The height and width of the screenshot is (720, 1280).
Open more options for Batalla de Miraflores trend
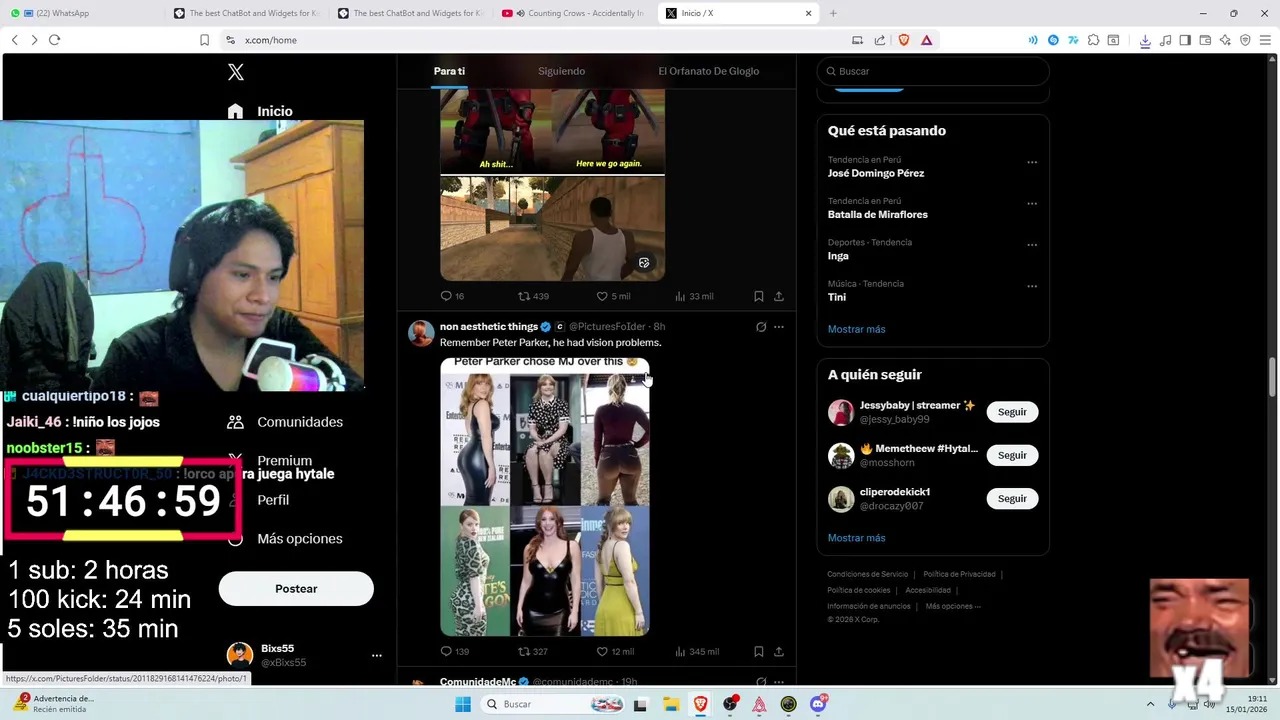(1032, 203)
